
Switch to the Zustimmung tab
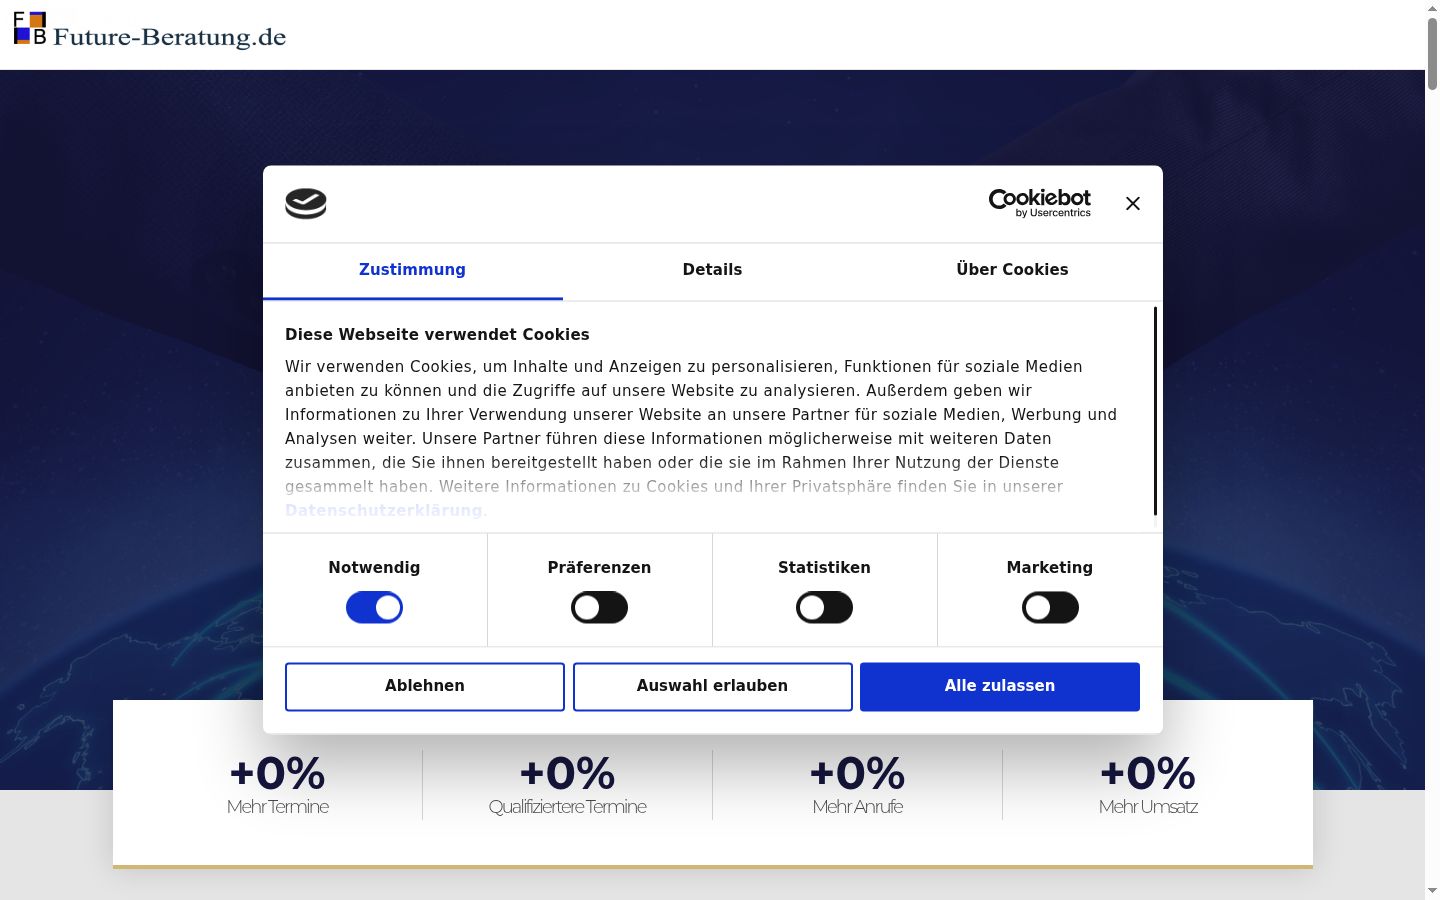click(412, 270)
